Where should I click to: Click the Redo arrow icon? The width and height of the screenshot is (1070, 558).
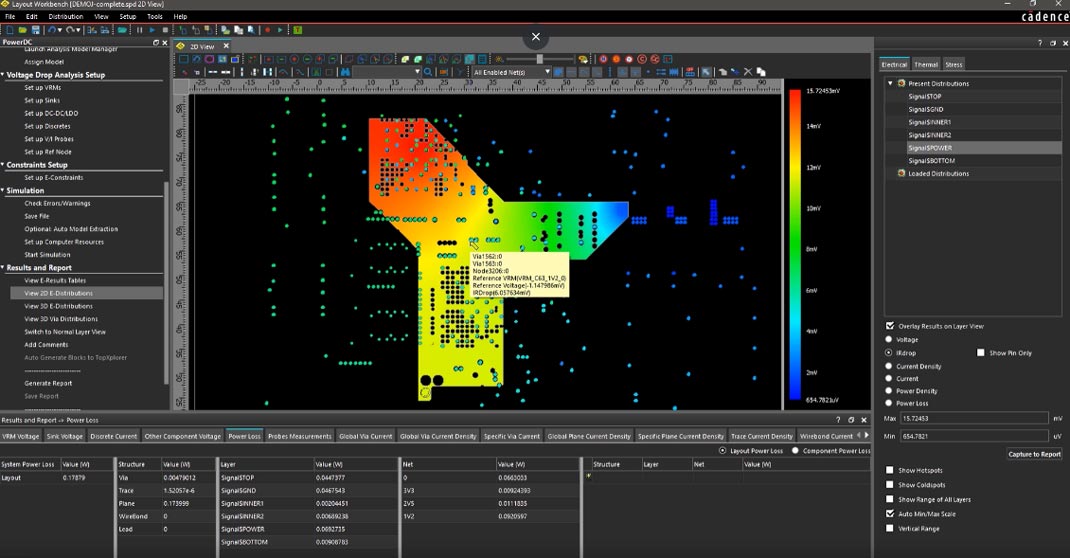tap(70, 30)
